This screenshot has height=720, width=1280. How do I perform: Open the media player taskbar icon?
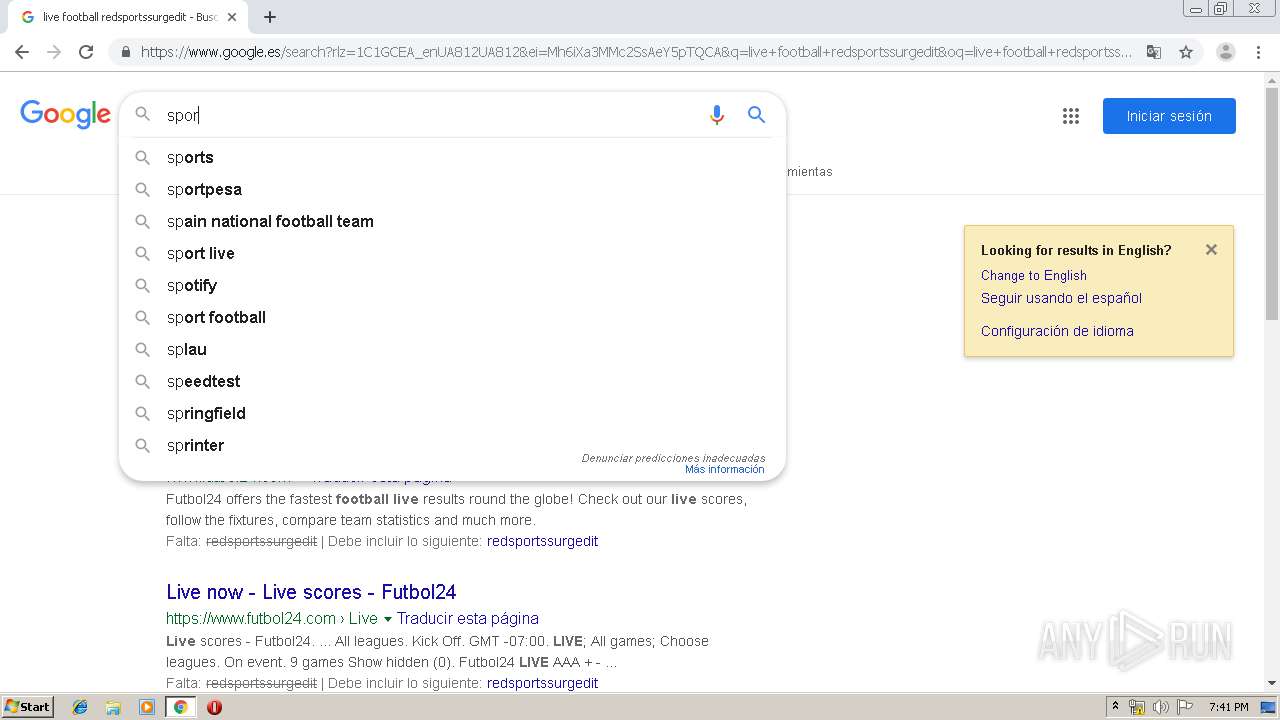tap(147, 707)
